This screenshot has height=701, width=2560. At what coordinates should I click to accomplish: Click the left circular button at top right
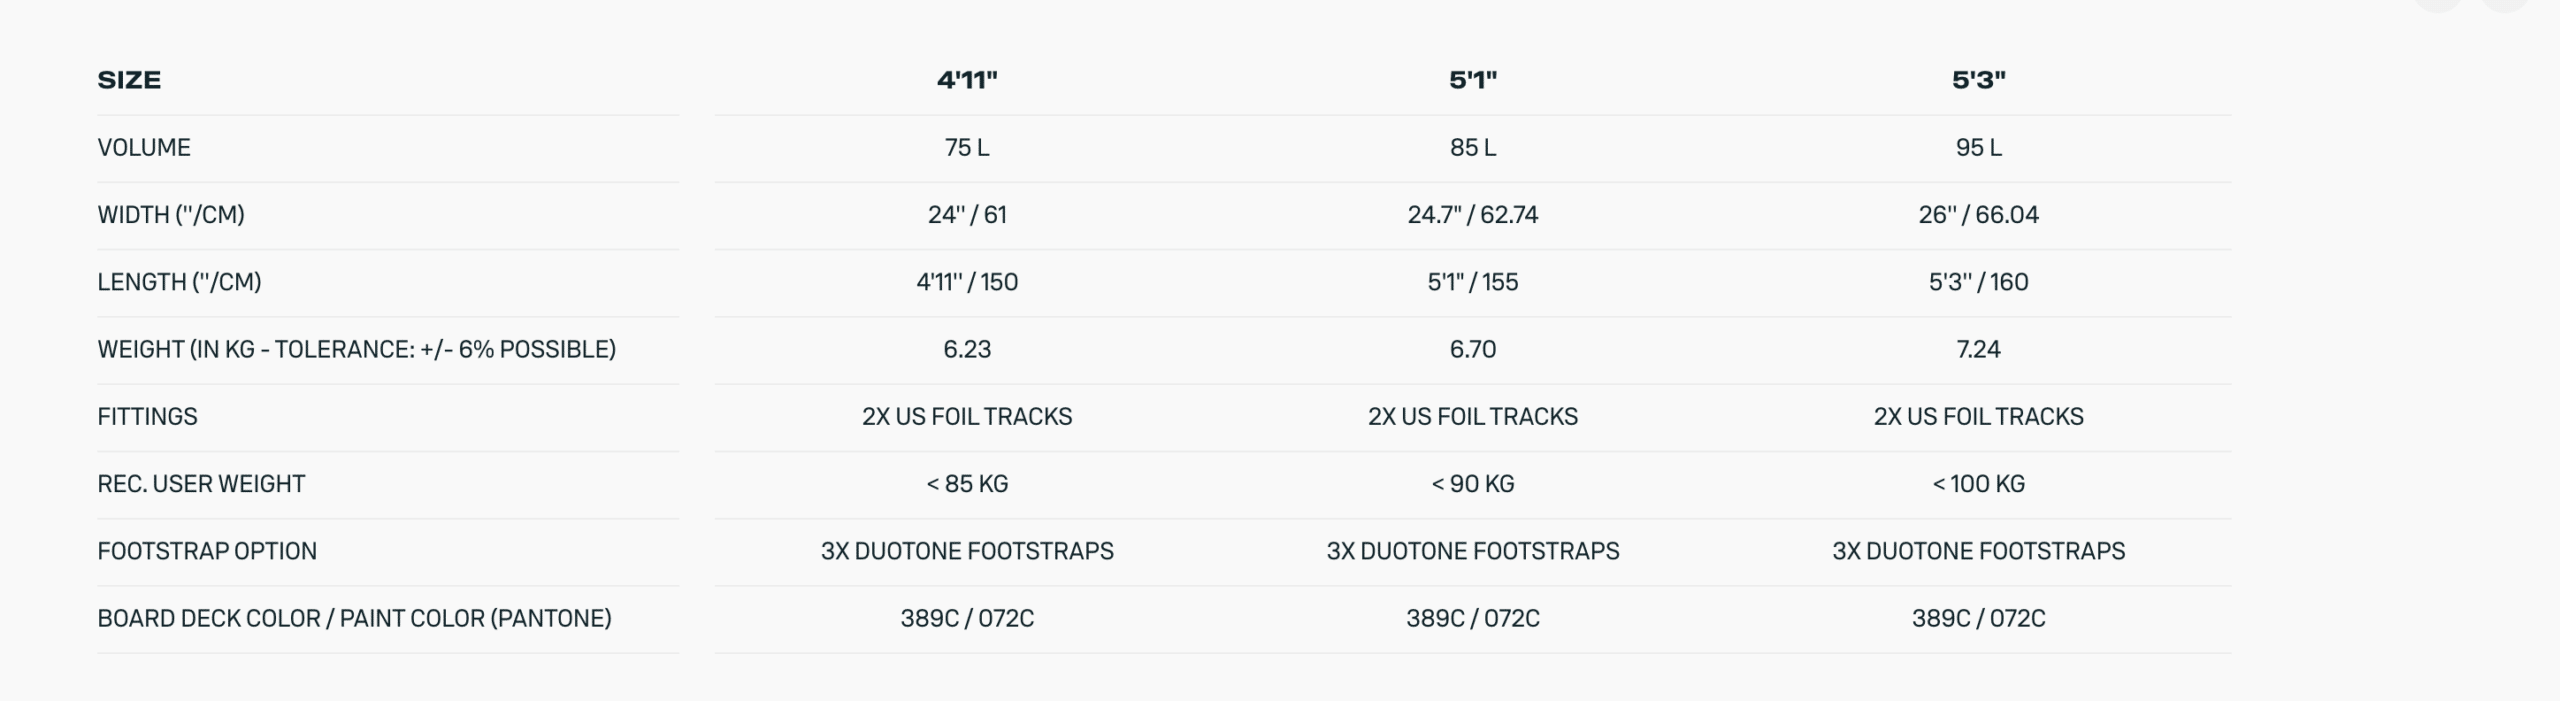click(x=2440, y=3)
